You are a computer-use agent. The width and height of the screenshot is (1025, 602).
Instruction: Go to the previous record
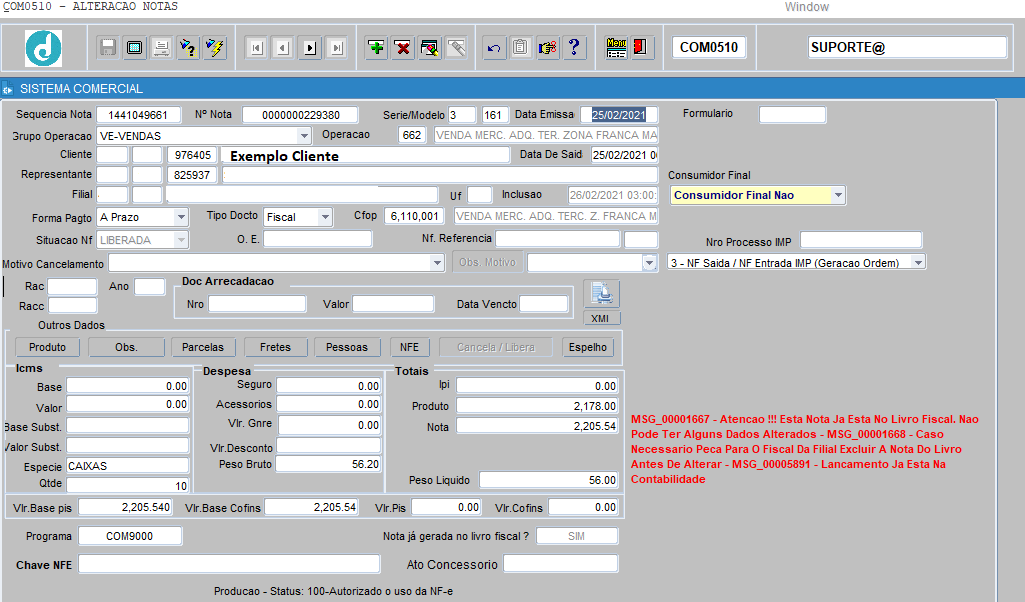[283, 48]
